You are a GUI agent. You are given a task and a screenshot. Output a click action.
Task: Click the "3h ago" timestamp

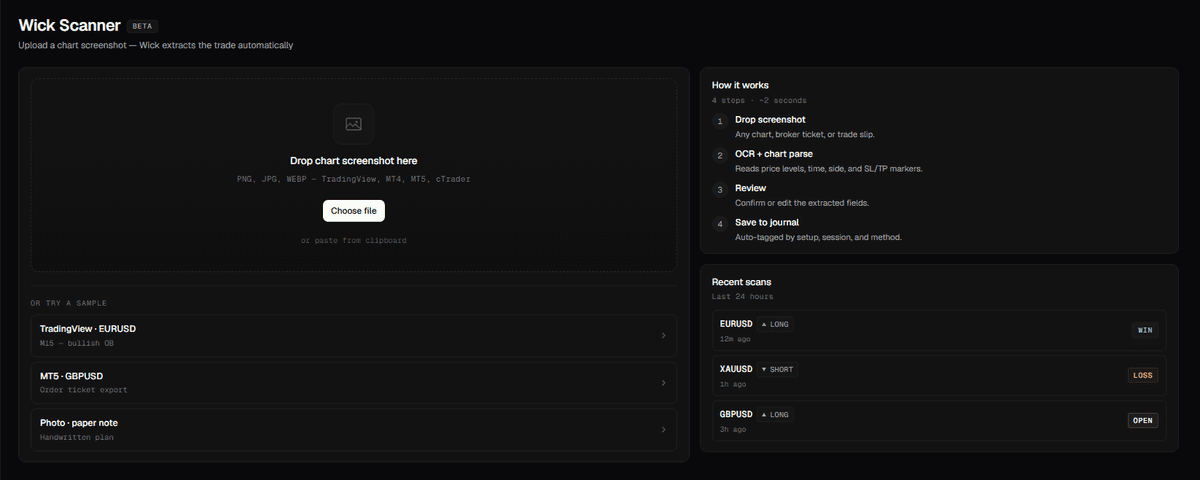point(733,429)
